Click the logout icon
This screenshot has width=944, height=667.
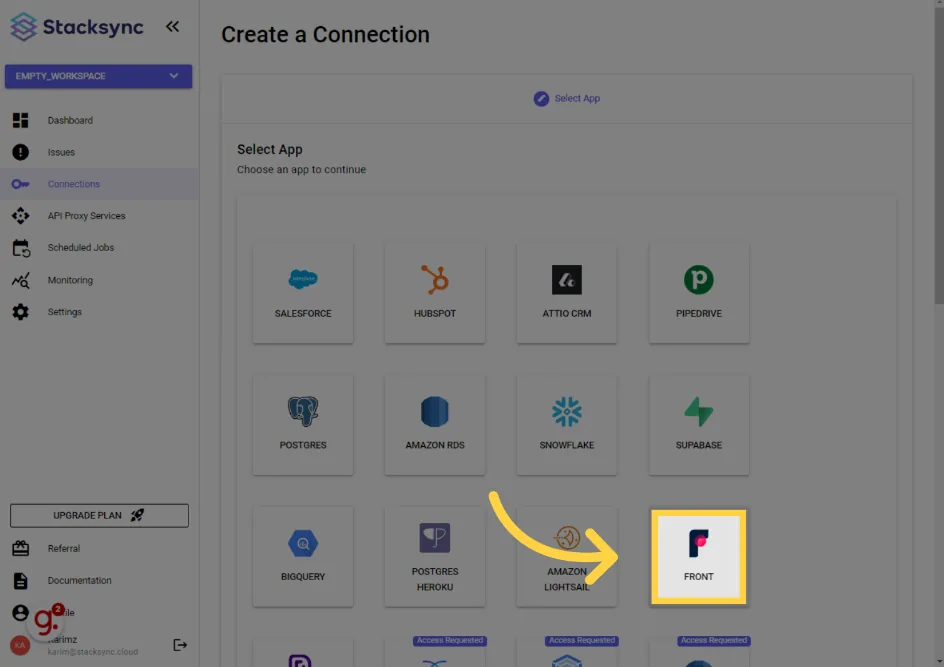180,645
